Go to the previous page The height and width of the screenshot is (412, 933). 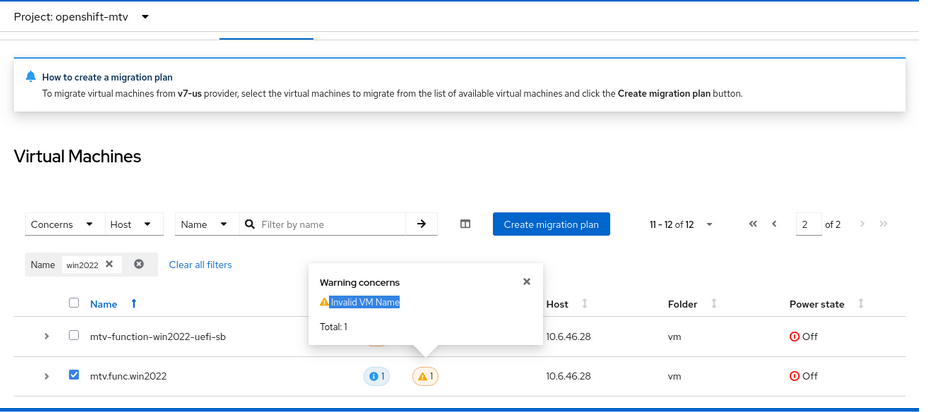[774, 224]
